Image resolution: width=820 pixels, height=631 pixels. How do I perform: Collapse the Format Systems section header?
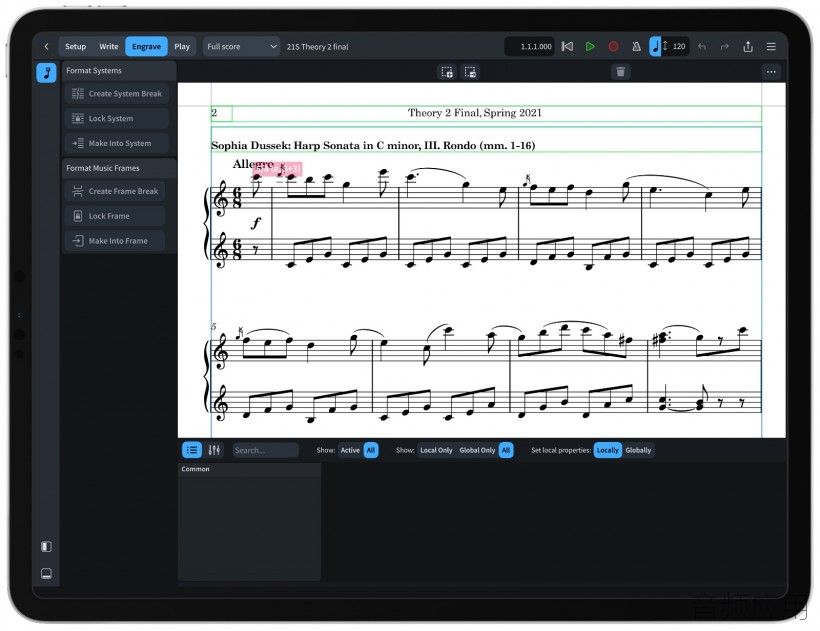tap(119, 71)
